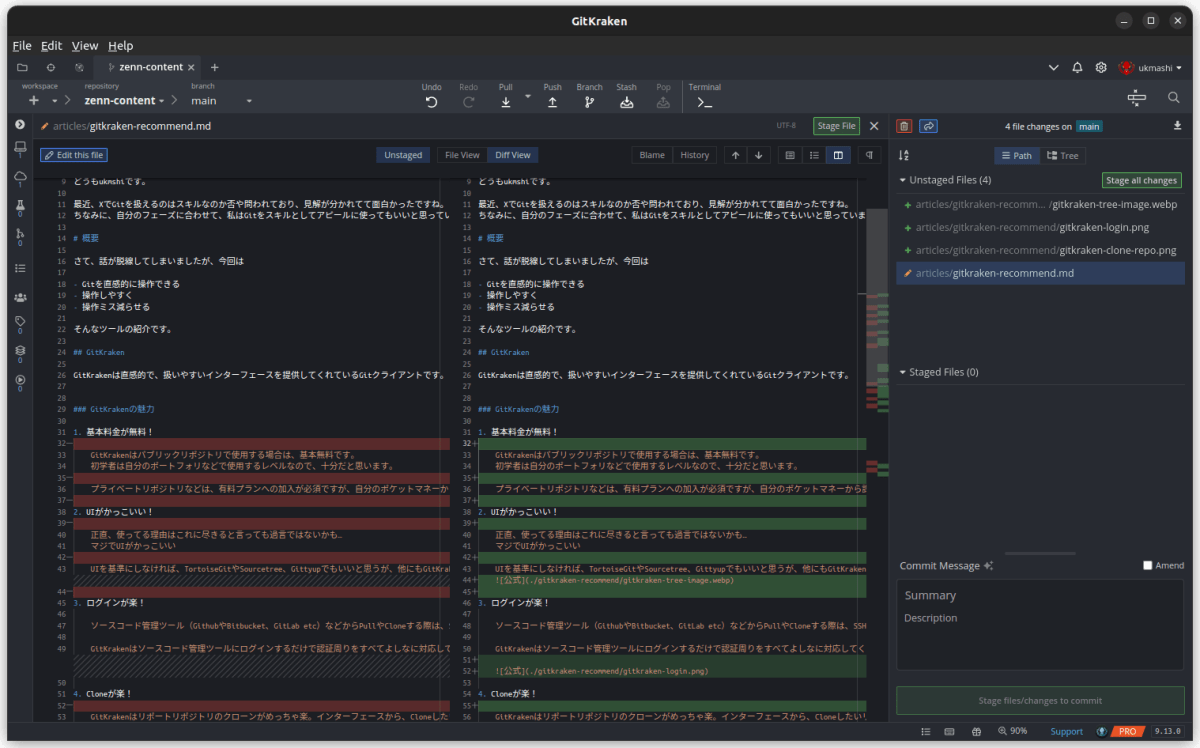The image size is (1200, 748).
Task: Discard all changes with red trash icon
Action: tap(904, 126)
